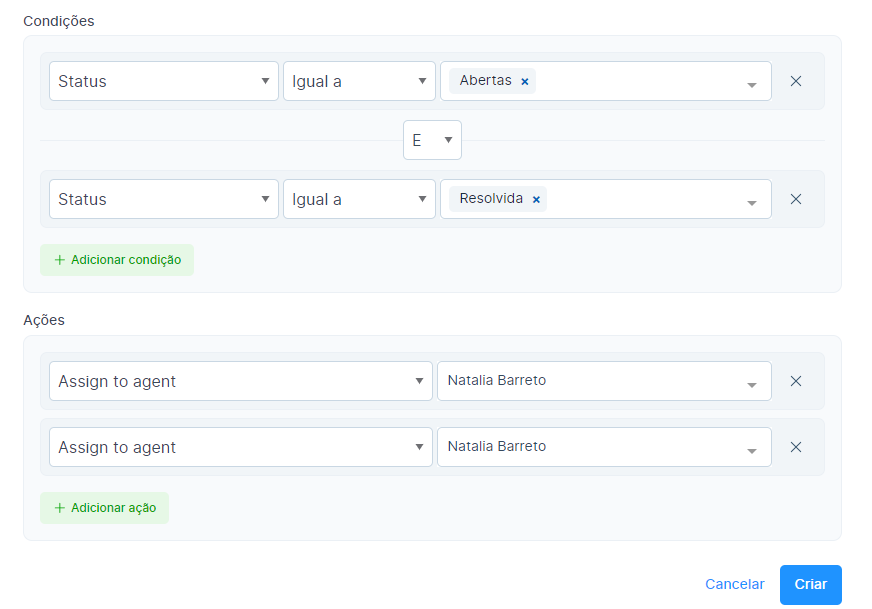Delete the first Status condition row
This screenshot has width=872, height=609.
click(x=796, y=81)
